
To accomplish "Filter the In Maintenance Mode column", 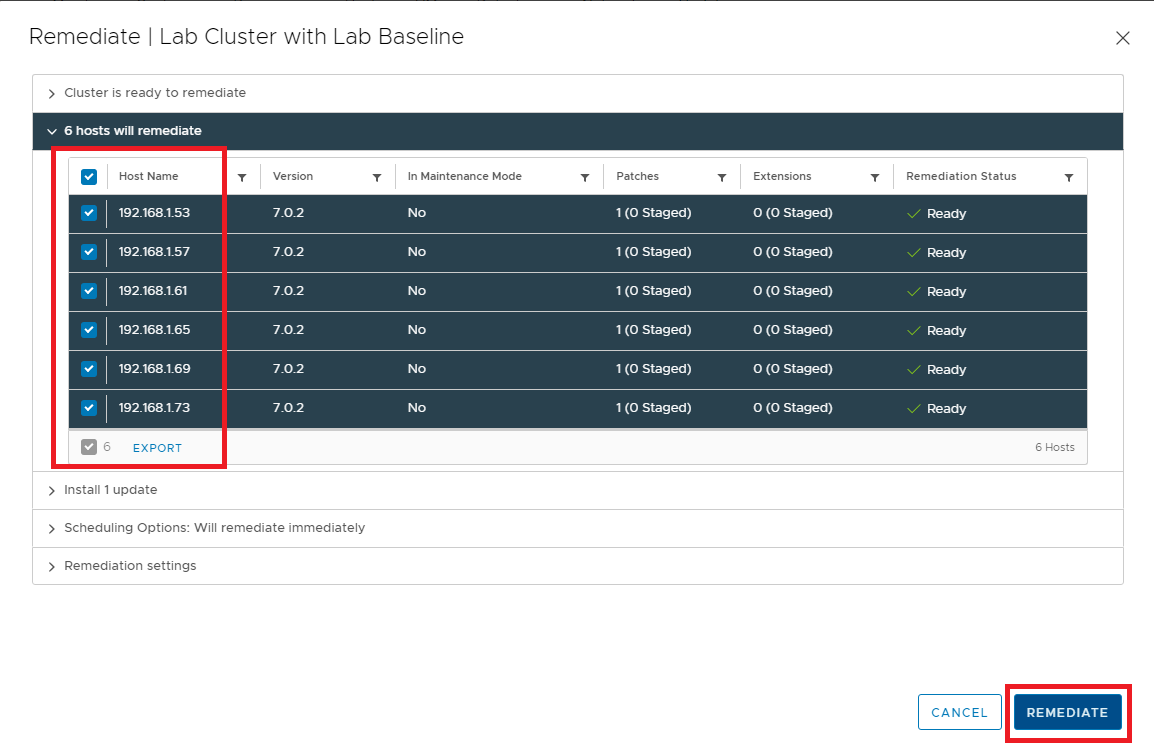I will click(585, 177).
